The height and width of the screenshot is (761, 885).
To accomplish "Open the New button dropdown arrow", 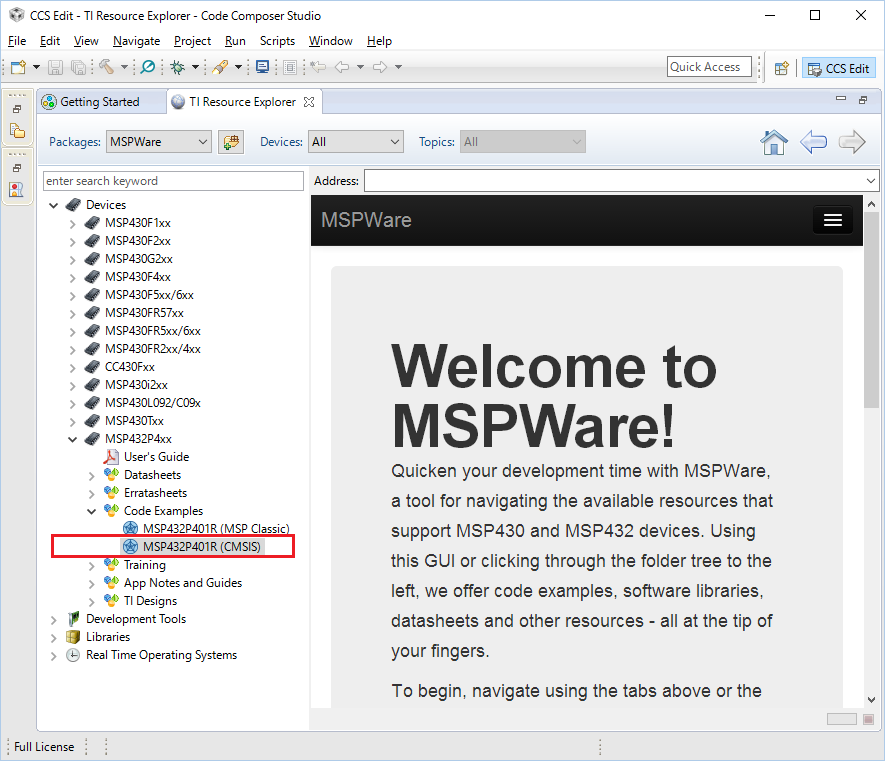I will click(37, 67).
